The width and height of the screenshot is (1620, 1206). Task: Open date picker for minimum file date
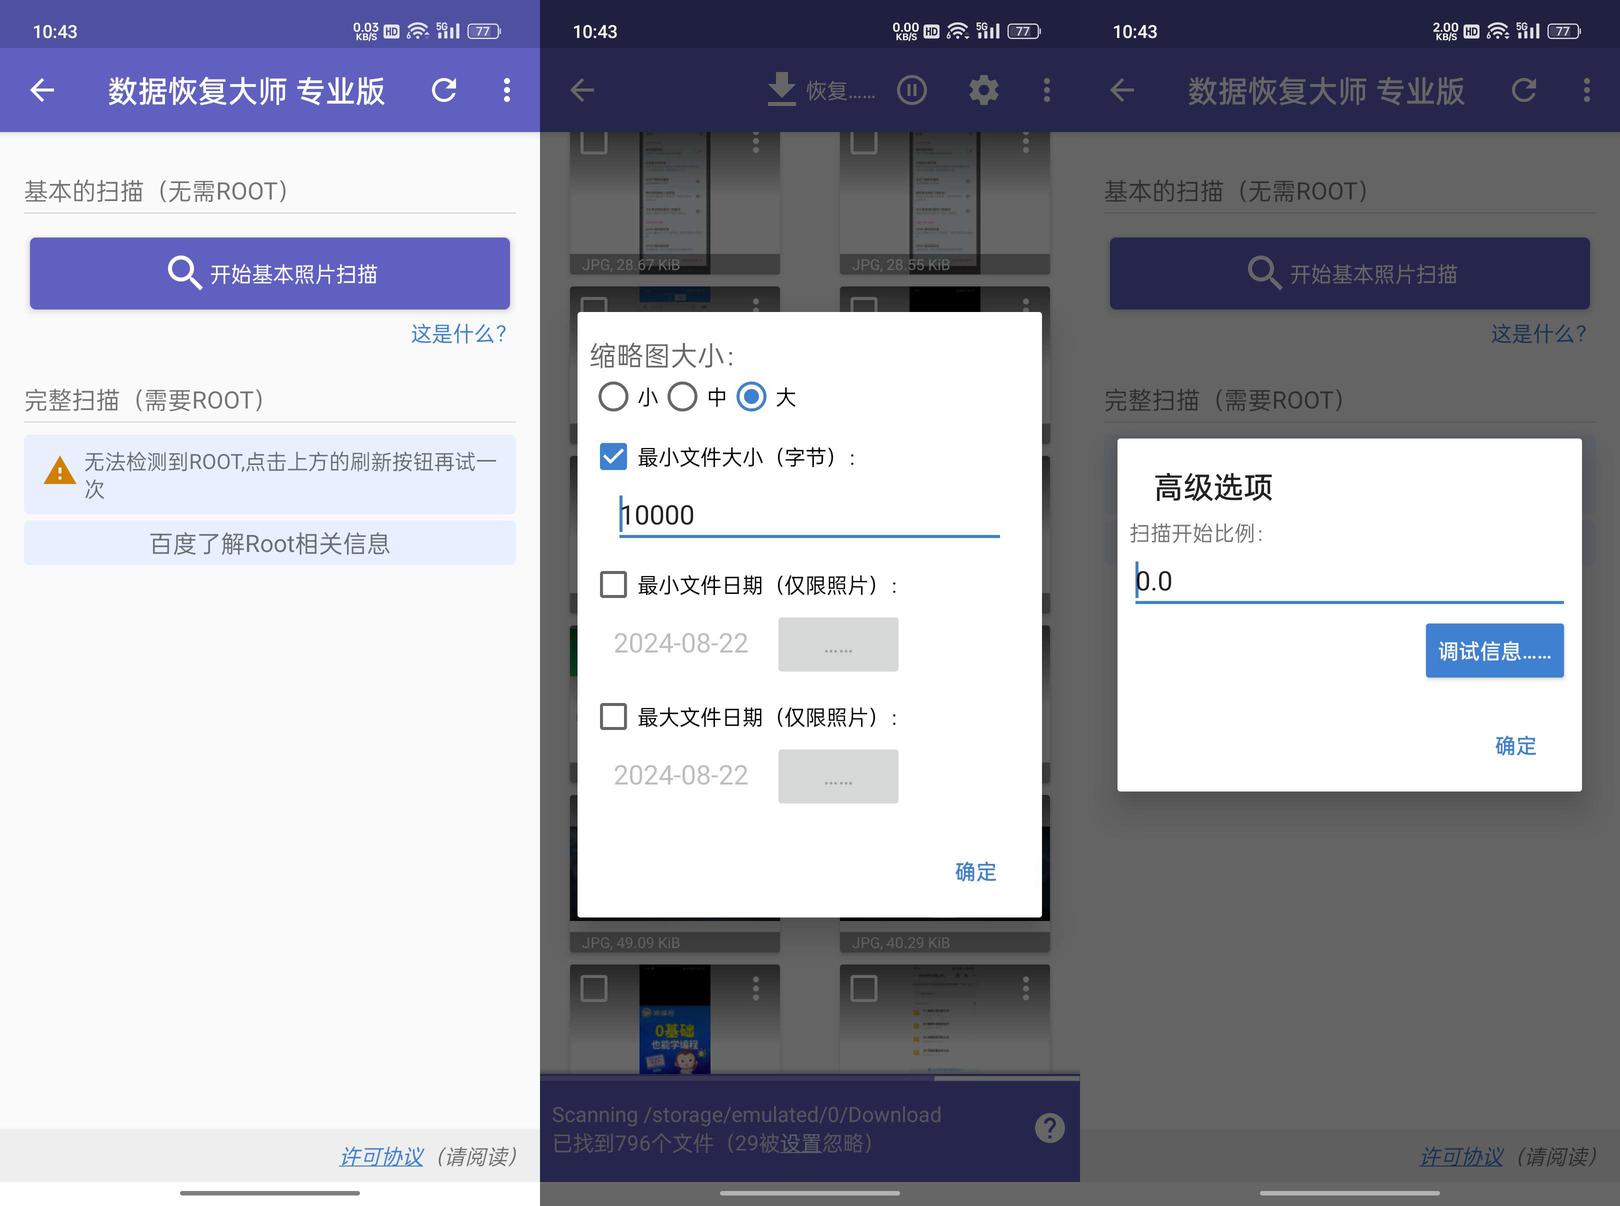pyautogui.click(x=838, y=645)
